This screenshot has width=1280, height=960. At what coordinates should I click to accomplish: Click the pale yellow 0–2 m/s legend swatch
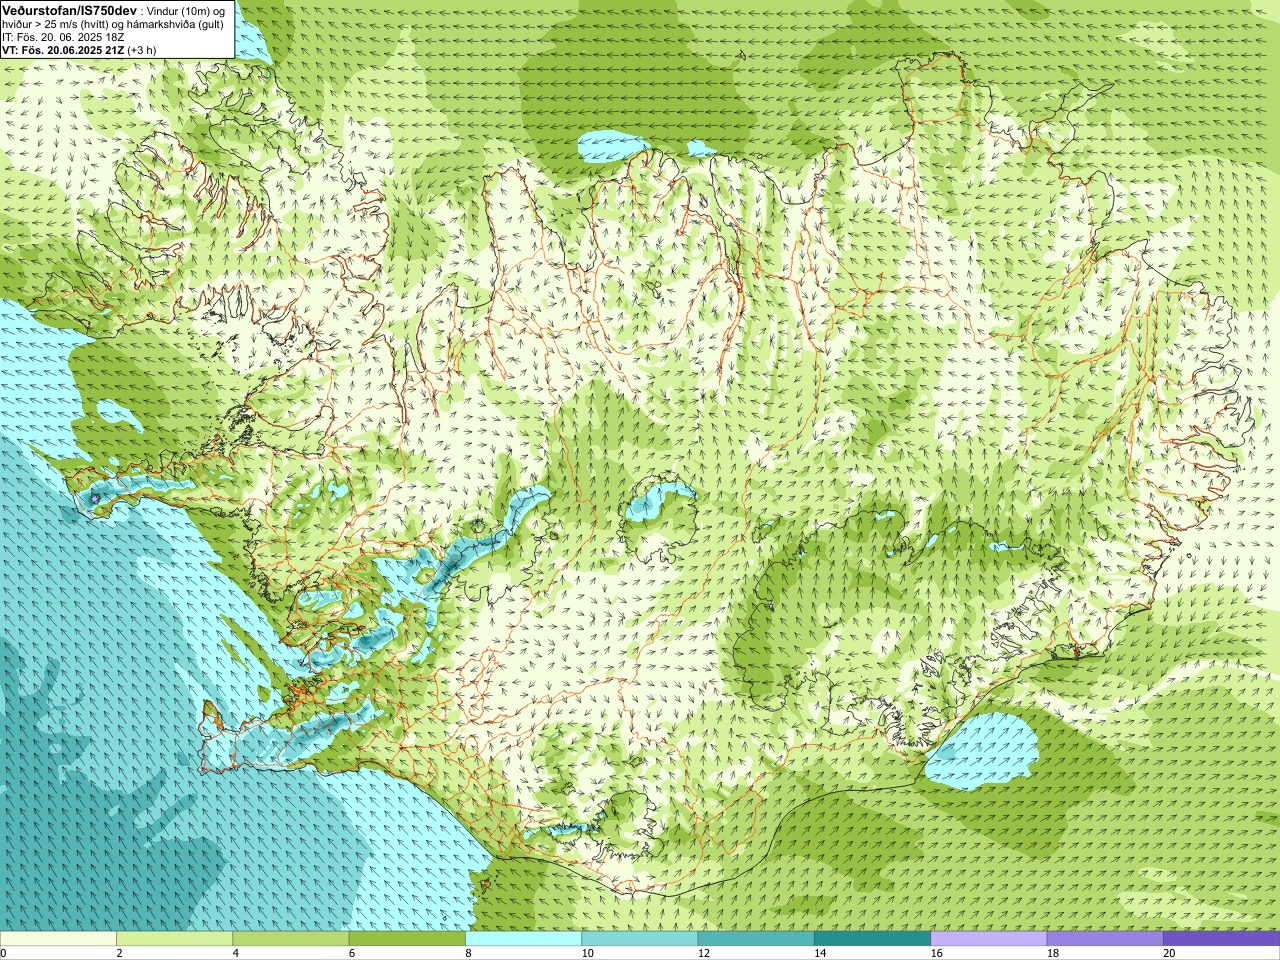click(x=58, y=939)
